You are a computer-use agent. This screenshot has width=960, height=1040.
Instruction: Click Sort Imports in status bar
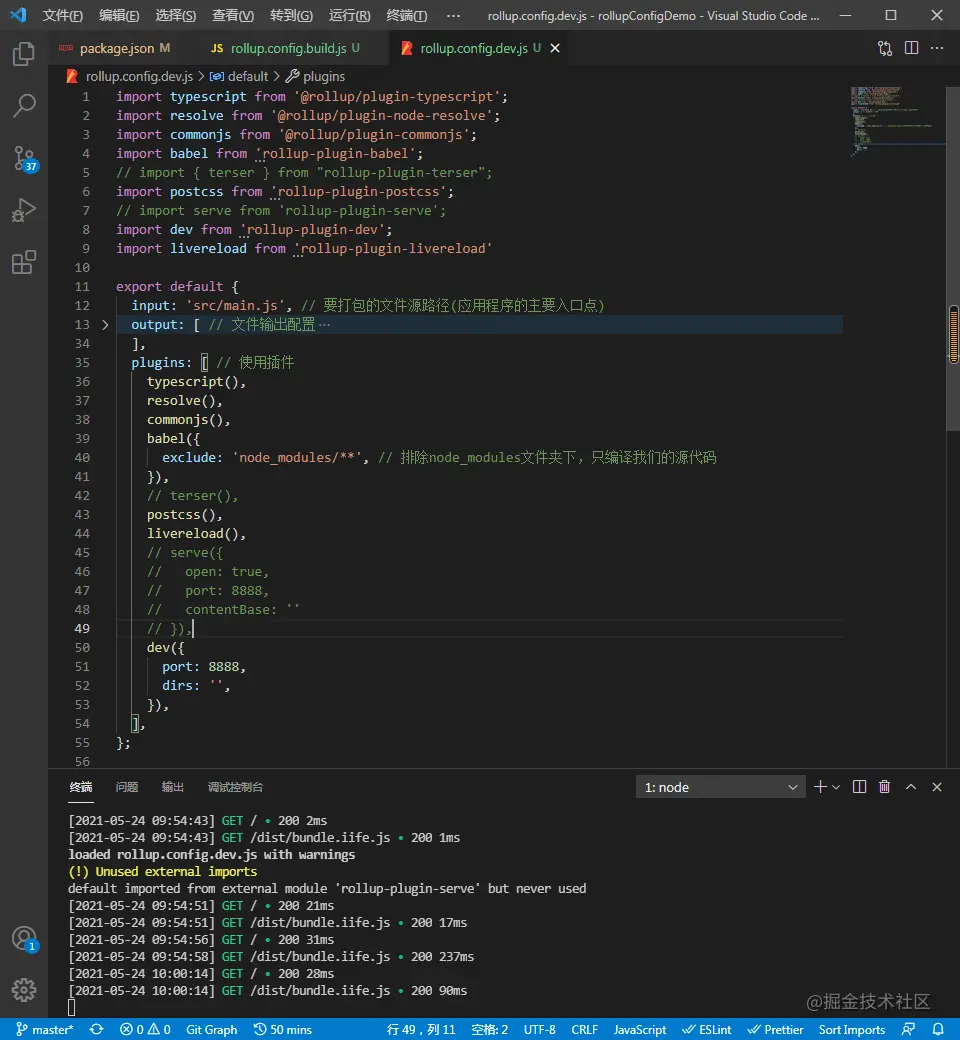(x=851, y=1029)
